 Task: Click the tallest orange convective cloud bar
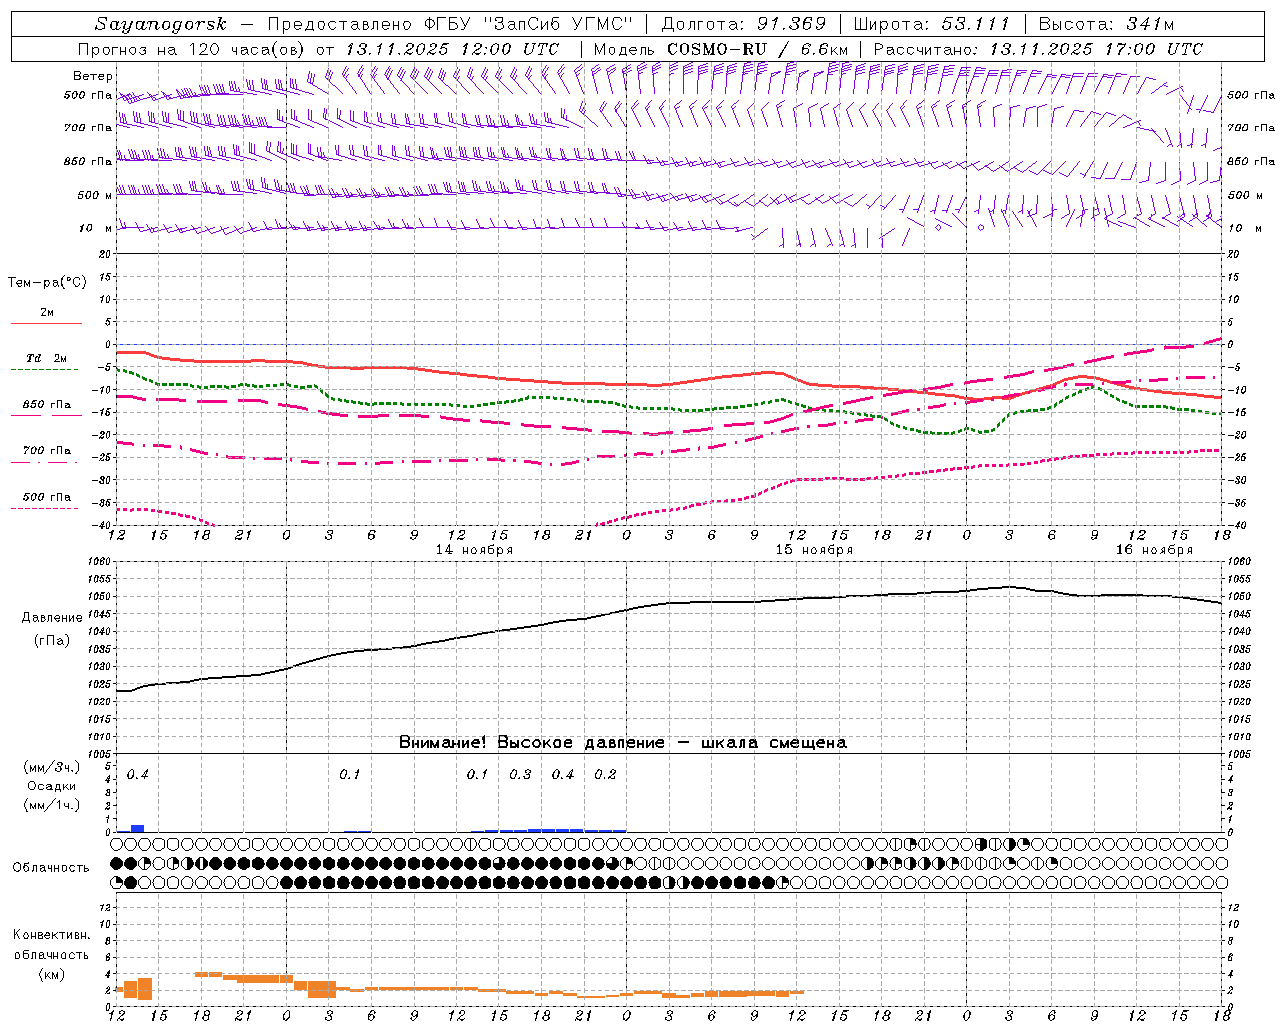(x=145, y=989)
